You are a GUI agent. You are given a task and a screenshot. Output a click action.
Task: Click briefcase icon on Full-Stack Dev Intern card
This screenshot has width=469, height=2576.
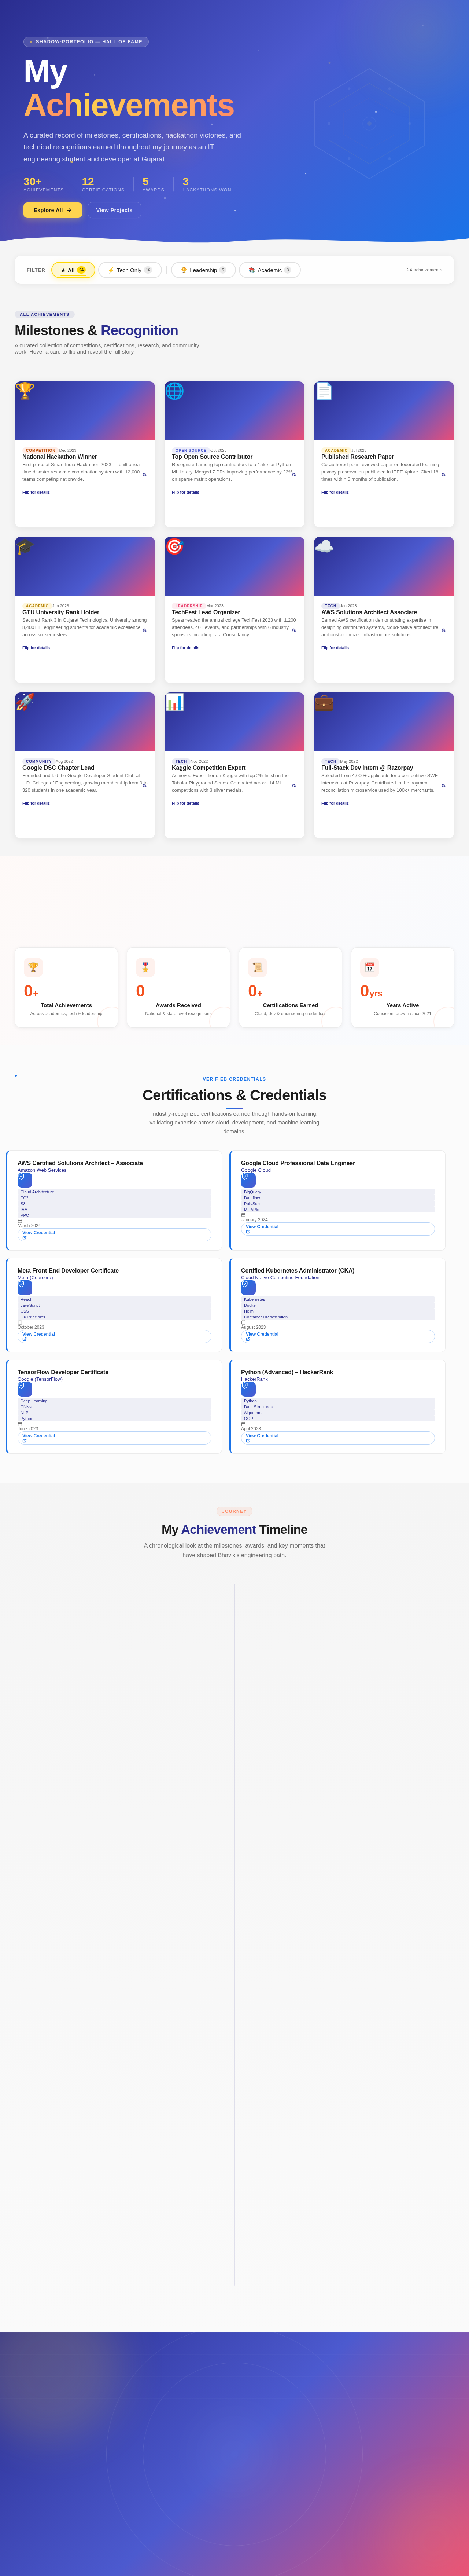pos(324,702)
